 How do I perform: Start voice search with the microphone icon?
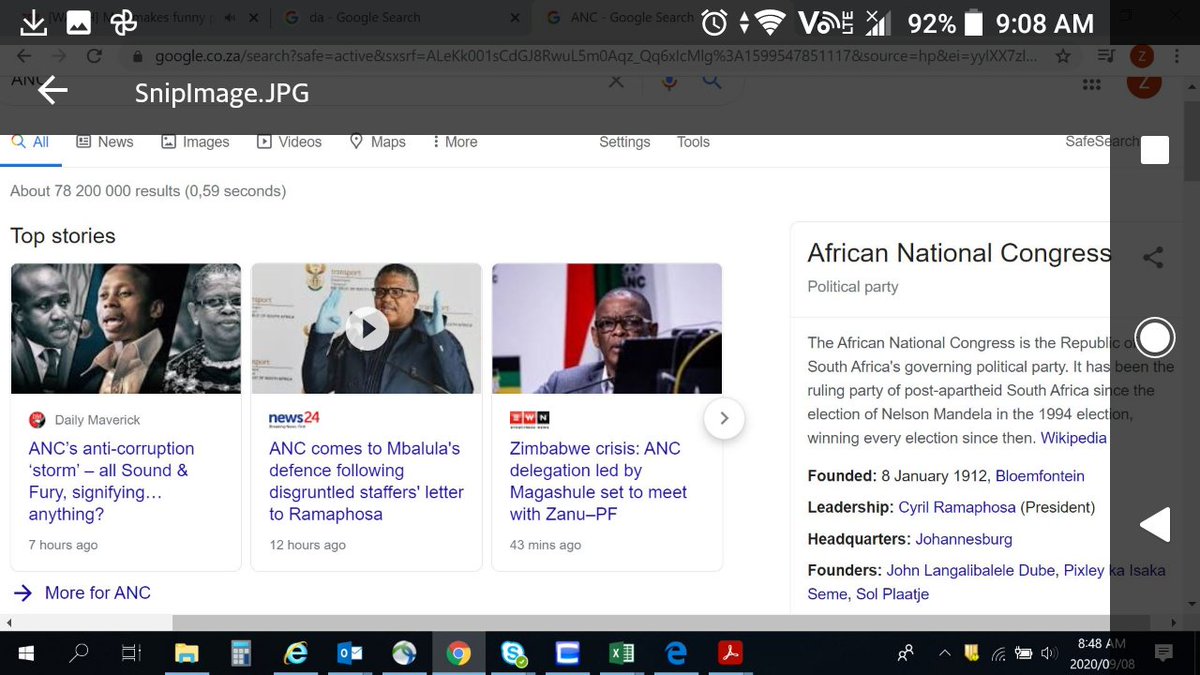[x=670, y=81]
